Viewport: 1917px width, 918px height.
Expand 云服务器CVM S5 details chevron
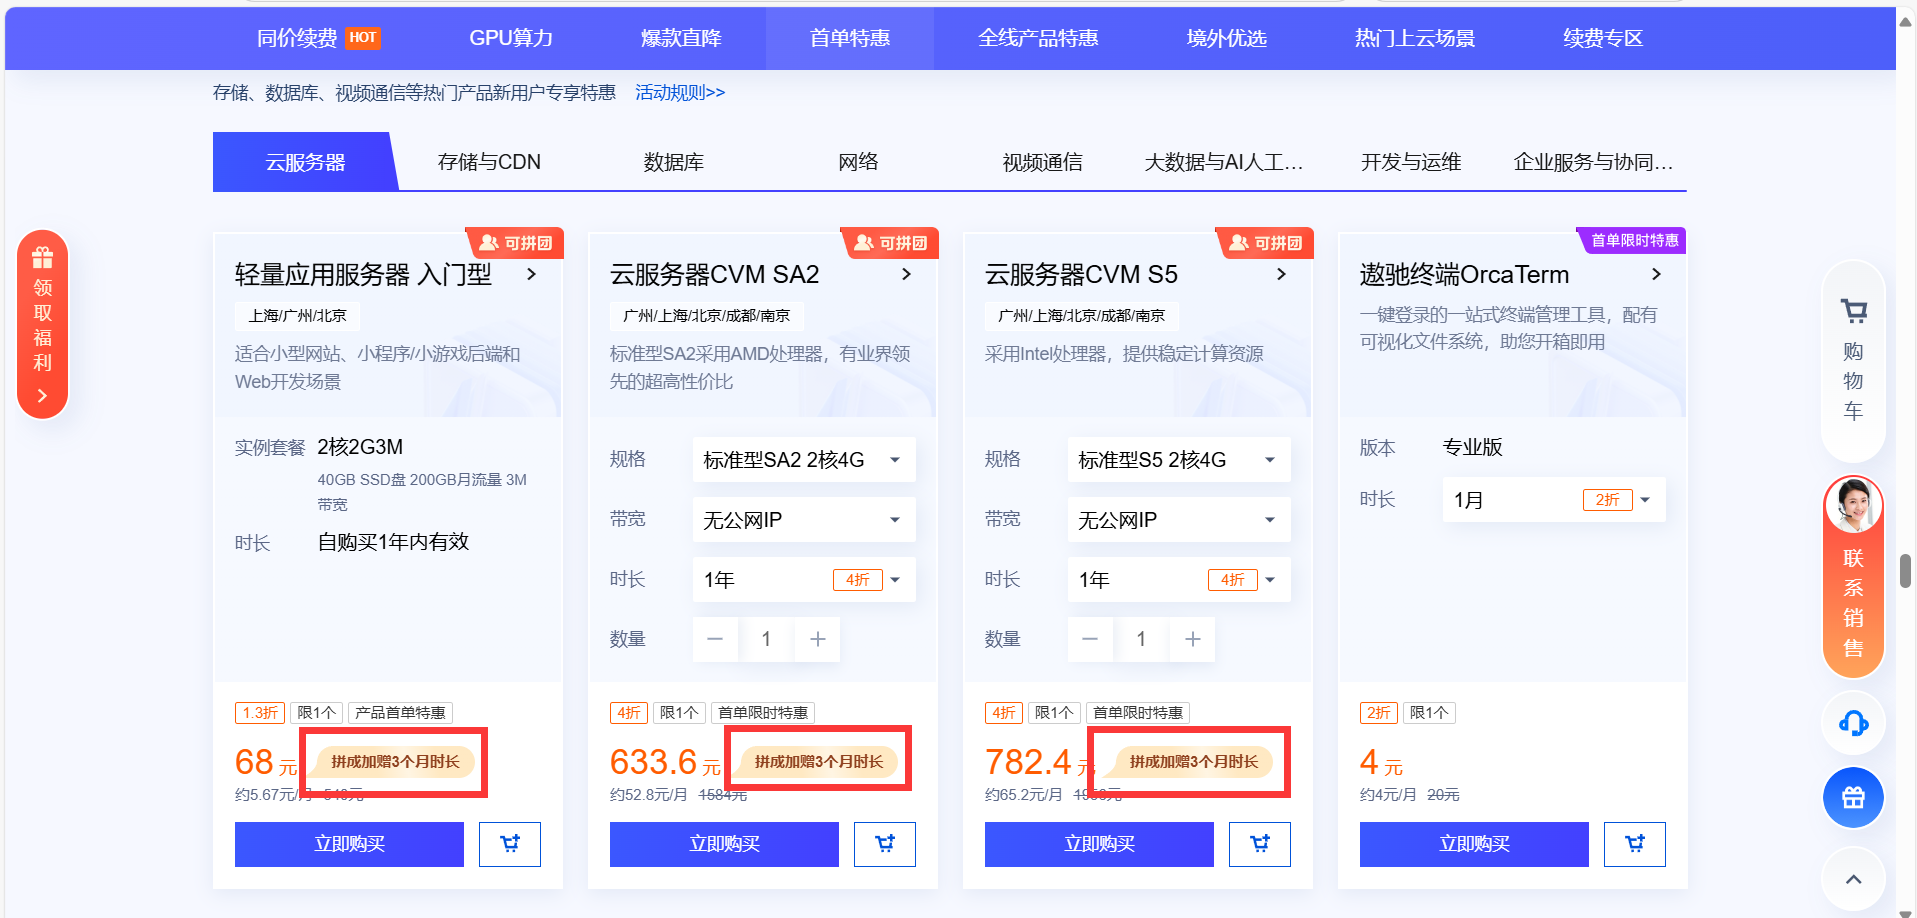coord(1282,274)
